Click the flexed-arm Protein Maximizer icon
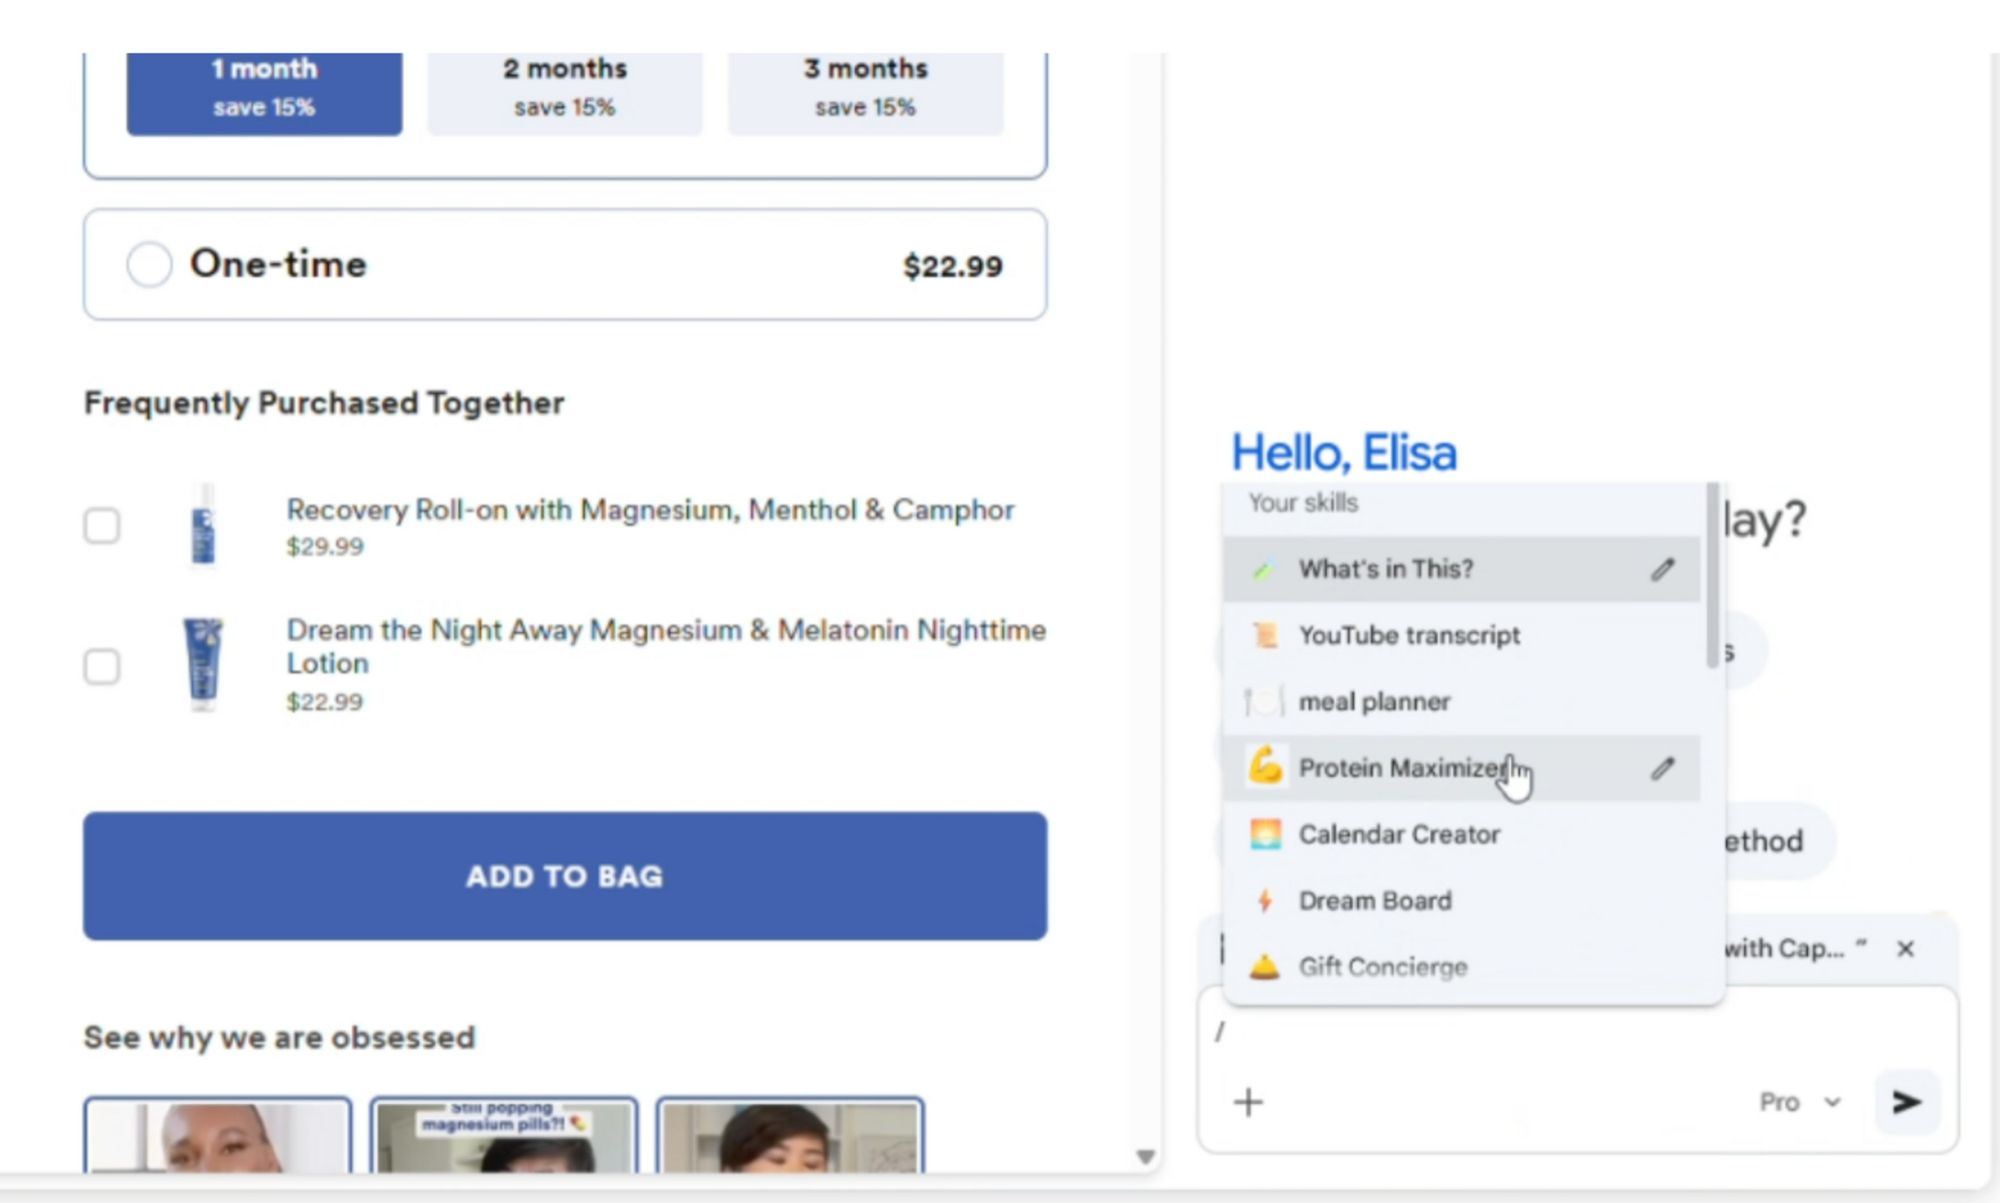The image size is (2000, 1203). (x=1265, y=767)
